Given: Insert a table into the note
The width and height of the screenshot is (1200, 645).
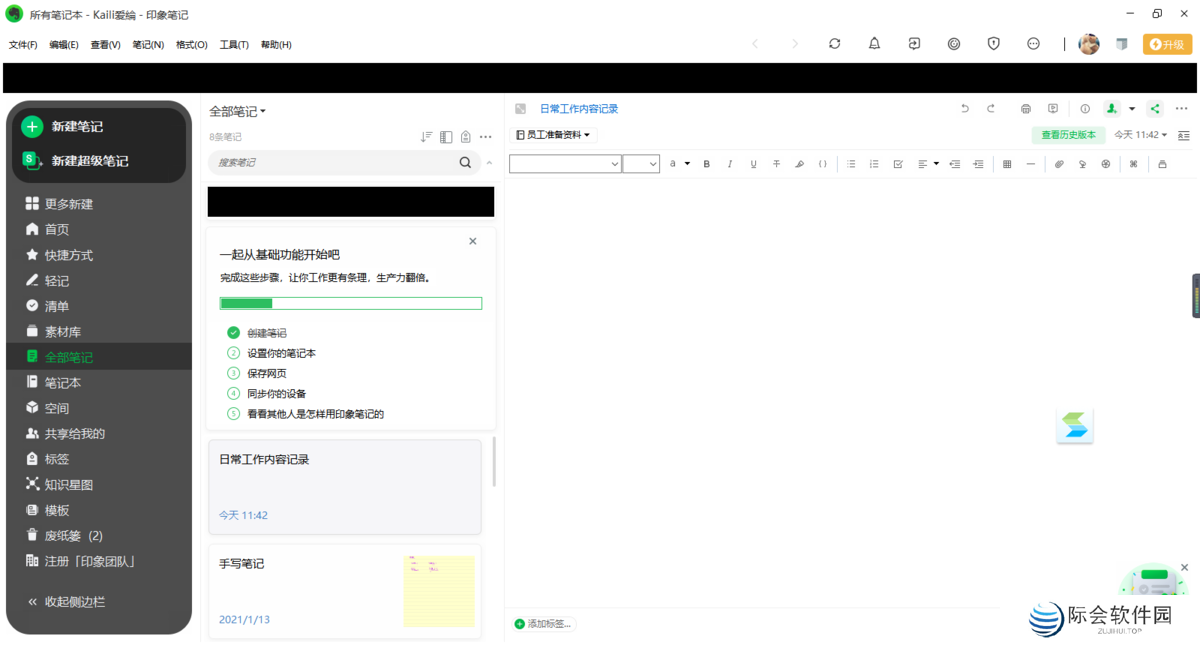Looking at the screenshot, I should click(1007, 164).
